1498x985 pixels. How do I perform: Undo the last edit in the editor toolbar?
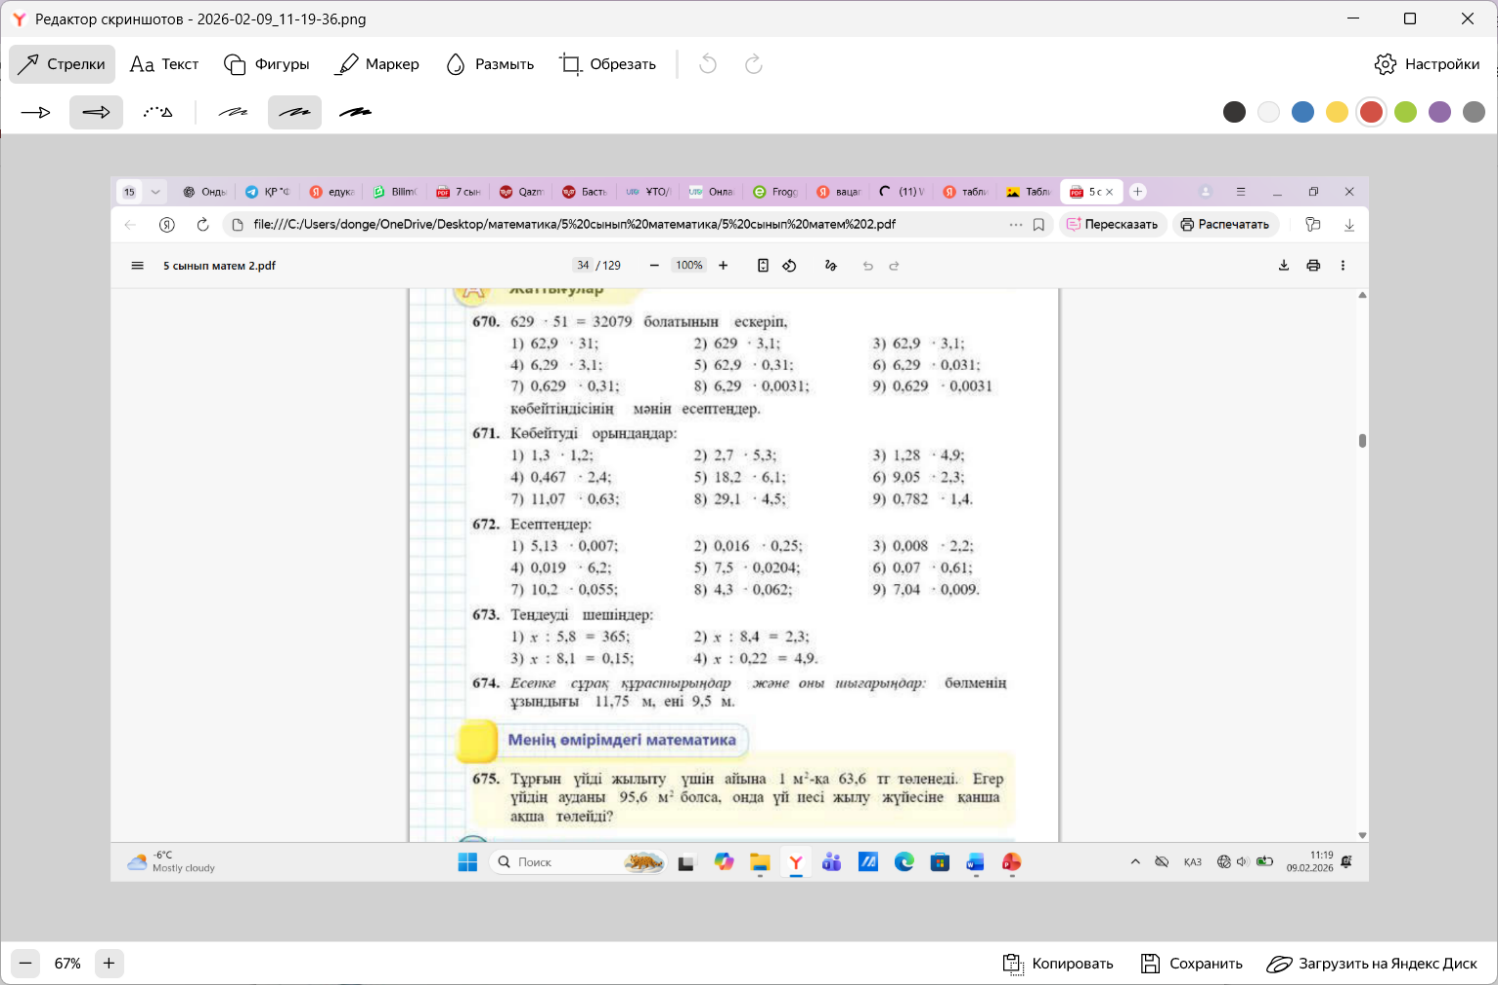pyautogui.click(x=708, y=64)
